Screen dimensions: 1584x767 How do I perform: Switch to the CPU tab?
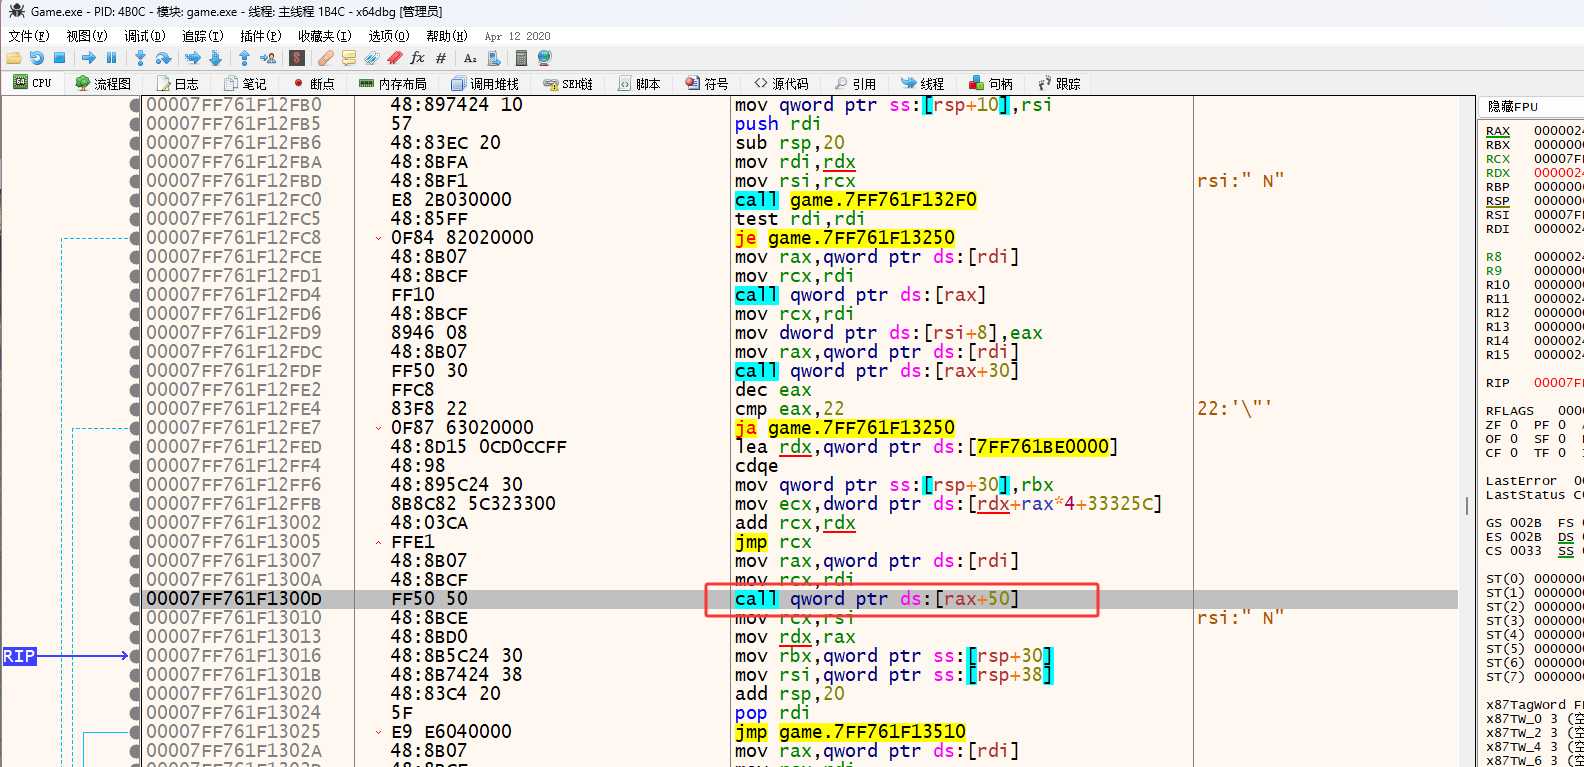pyautogui.click(x=33, y=83)
